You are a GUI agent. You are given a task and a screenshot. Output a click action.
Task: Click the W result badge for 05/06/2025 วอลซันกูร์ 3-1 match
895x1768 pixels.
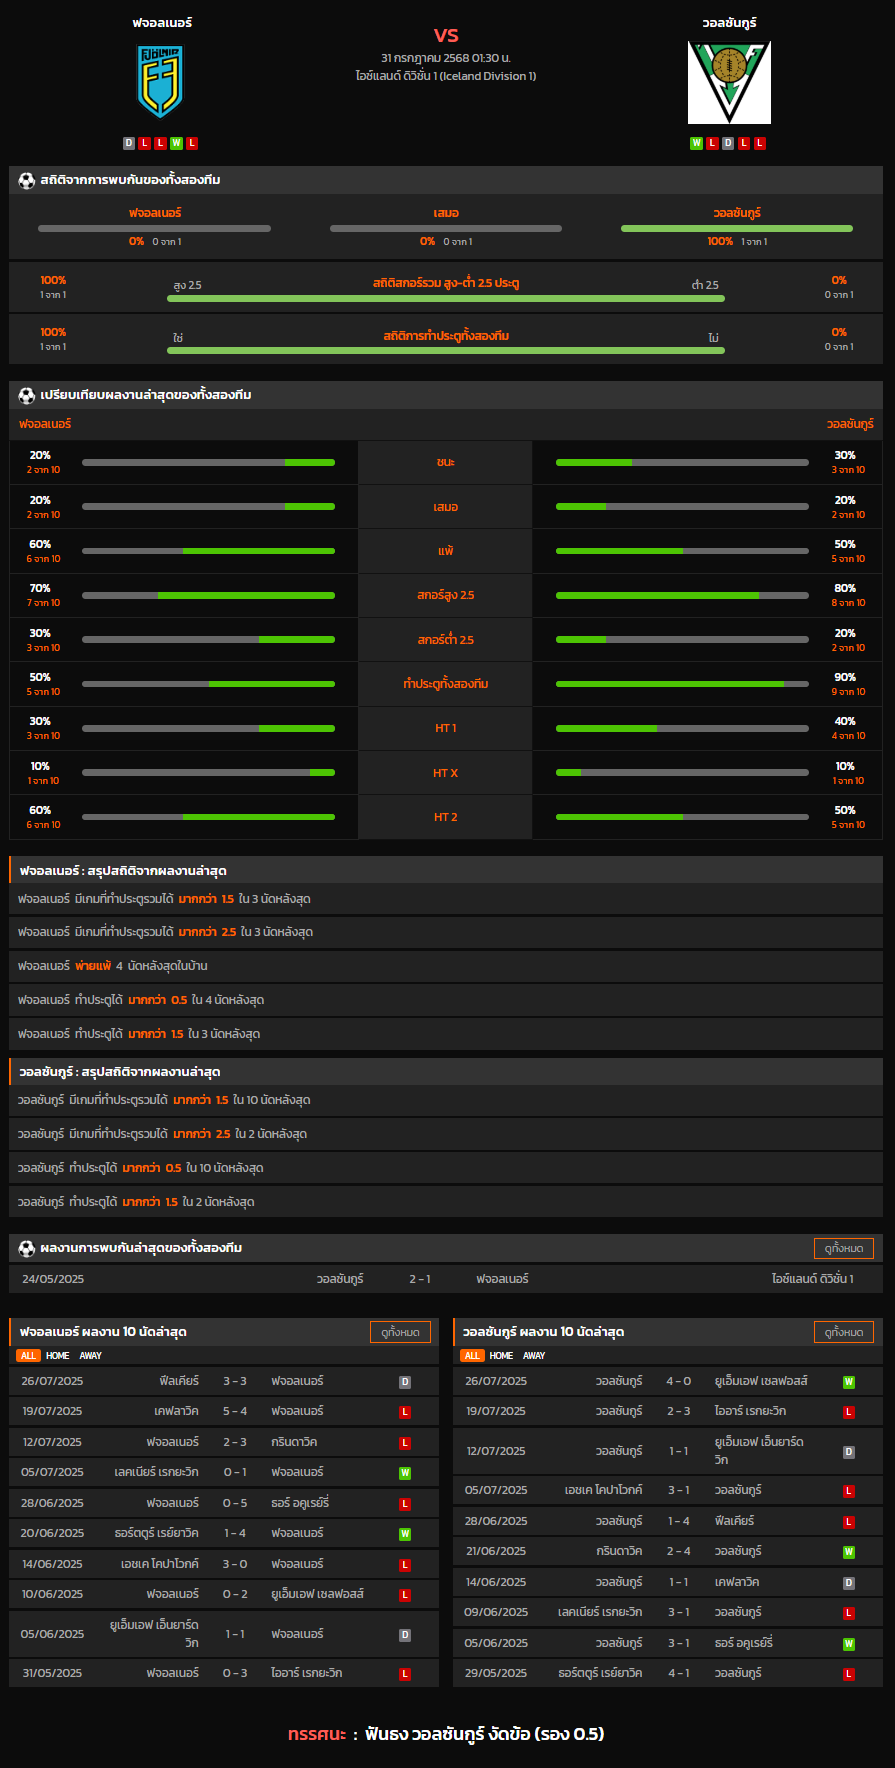coord(849,1644)
